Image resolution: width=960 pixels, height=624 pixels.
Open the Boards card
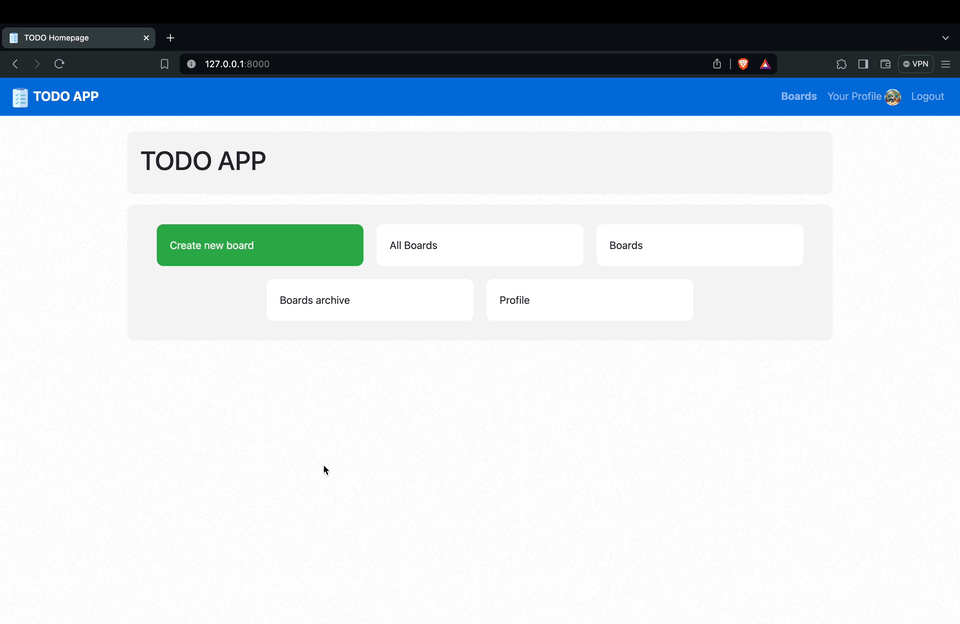(x=700, y=245)
